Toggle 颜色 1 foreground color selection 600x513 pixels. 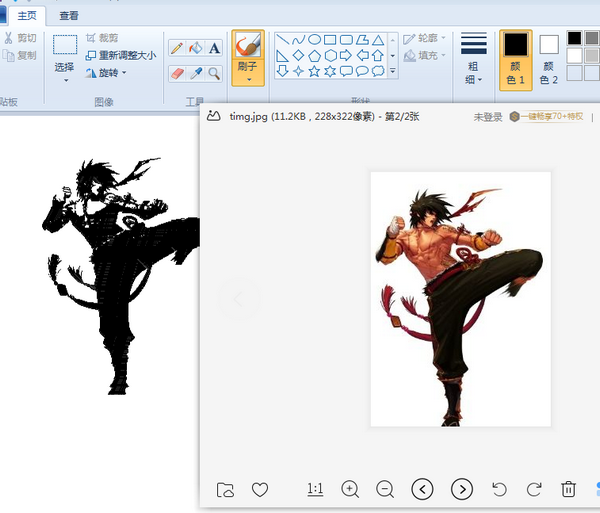[515, 60]
